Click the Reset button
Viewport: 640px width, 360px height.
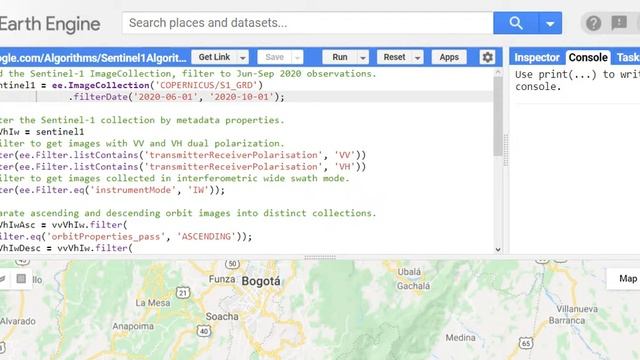394,57
